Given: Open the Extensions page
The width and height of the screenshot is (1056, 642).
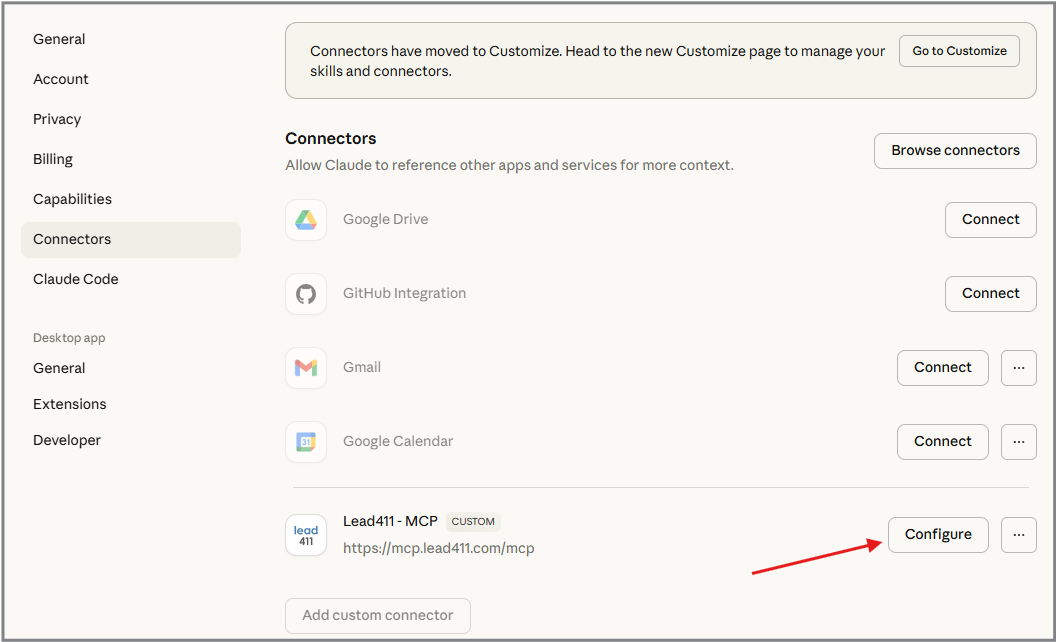Looking at the screenshot, I should click(69, 404).
